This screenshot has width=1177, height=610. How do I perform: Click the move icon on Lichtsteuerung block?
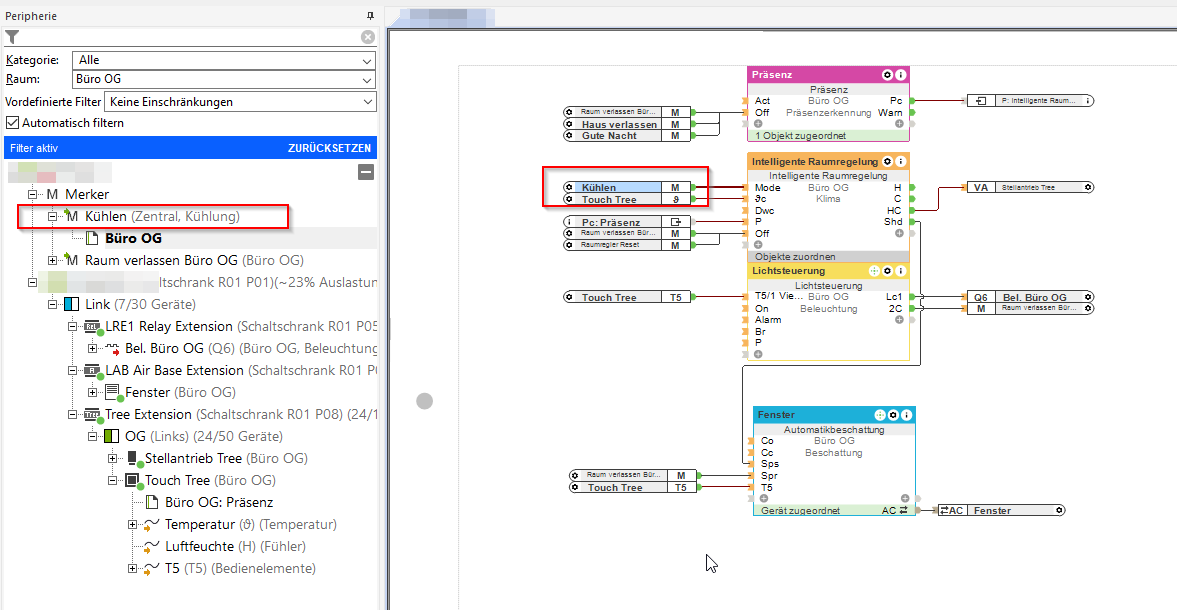pyautogui.click(x=874, y=271)
